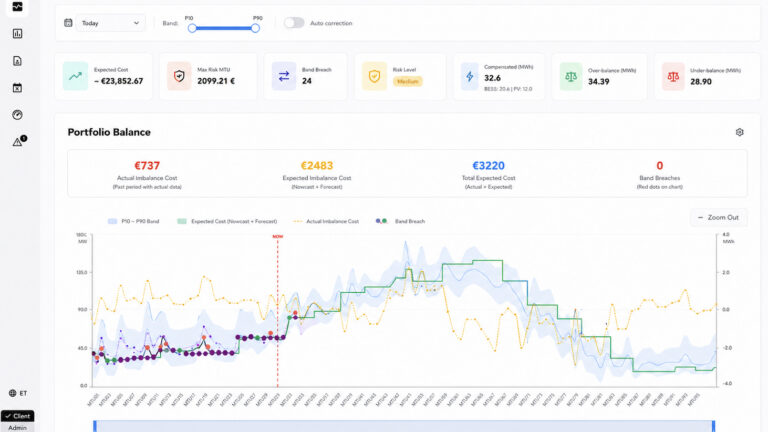
Task: Open the Today date range dropdown
Action: (110, 23)
